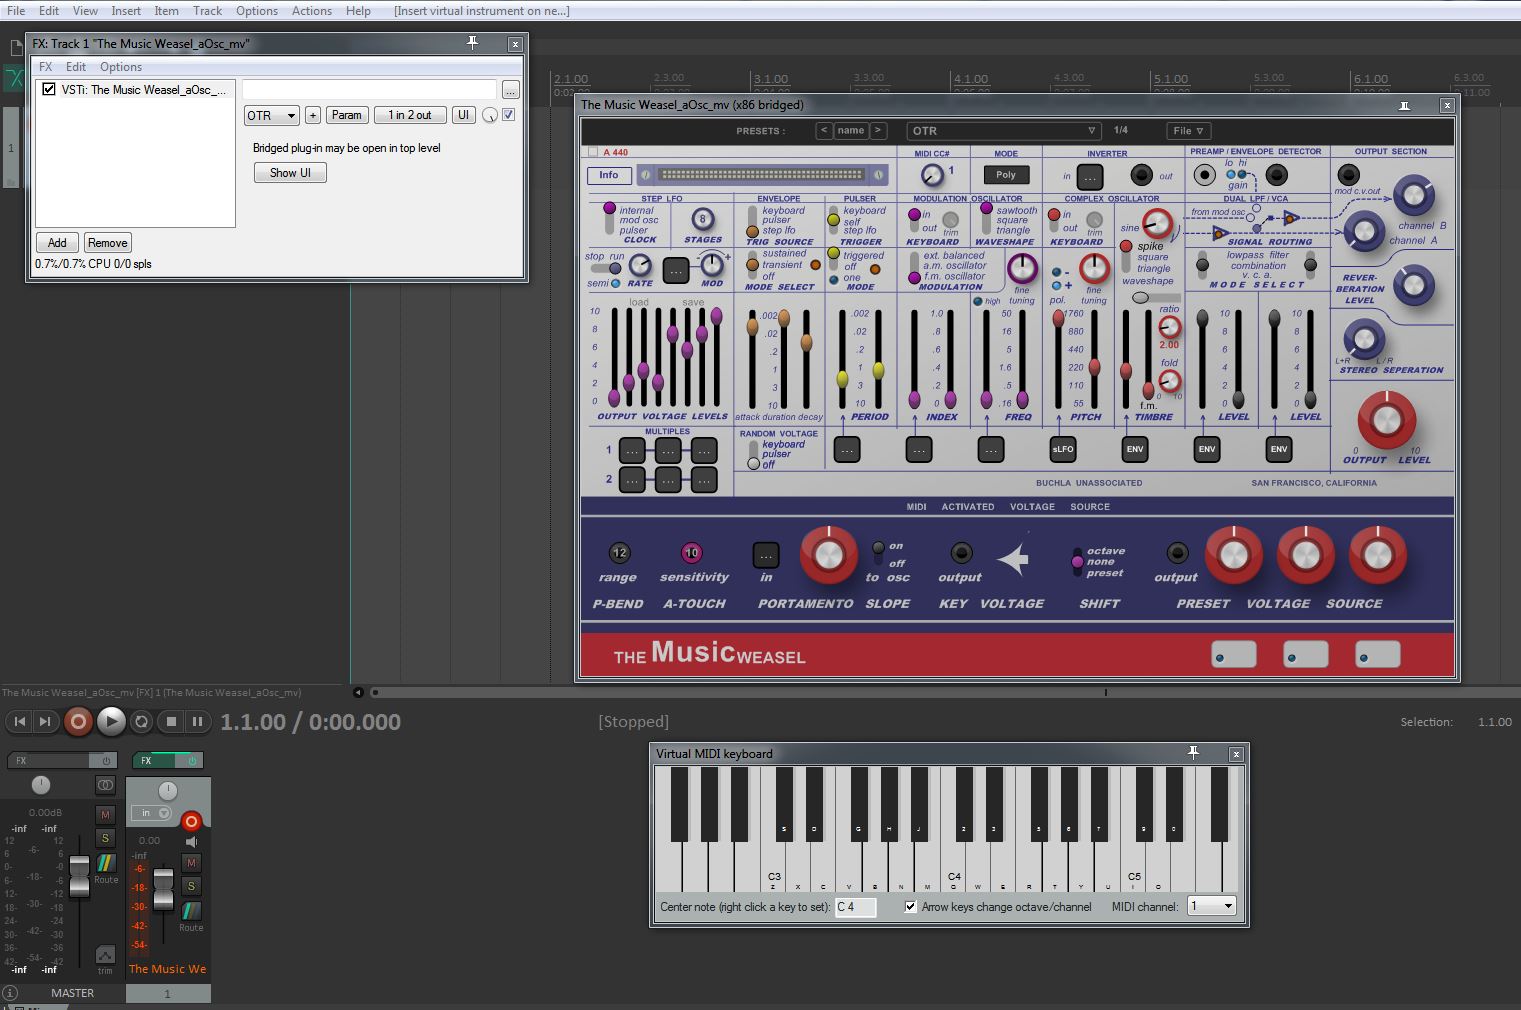The height and width of the screenshot is (1010, 1521).
Task: Open the File menu
Action: 16,11
